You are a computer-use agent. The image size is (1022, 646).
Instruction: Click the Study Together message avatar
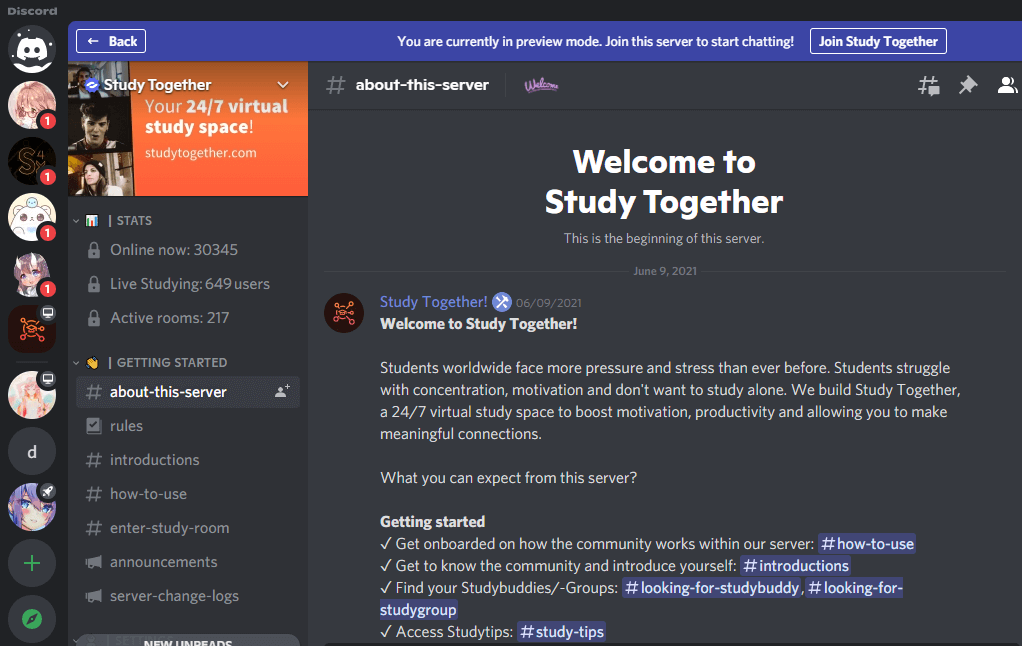coord(343,313)
